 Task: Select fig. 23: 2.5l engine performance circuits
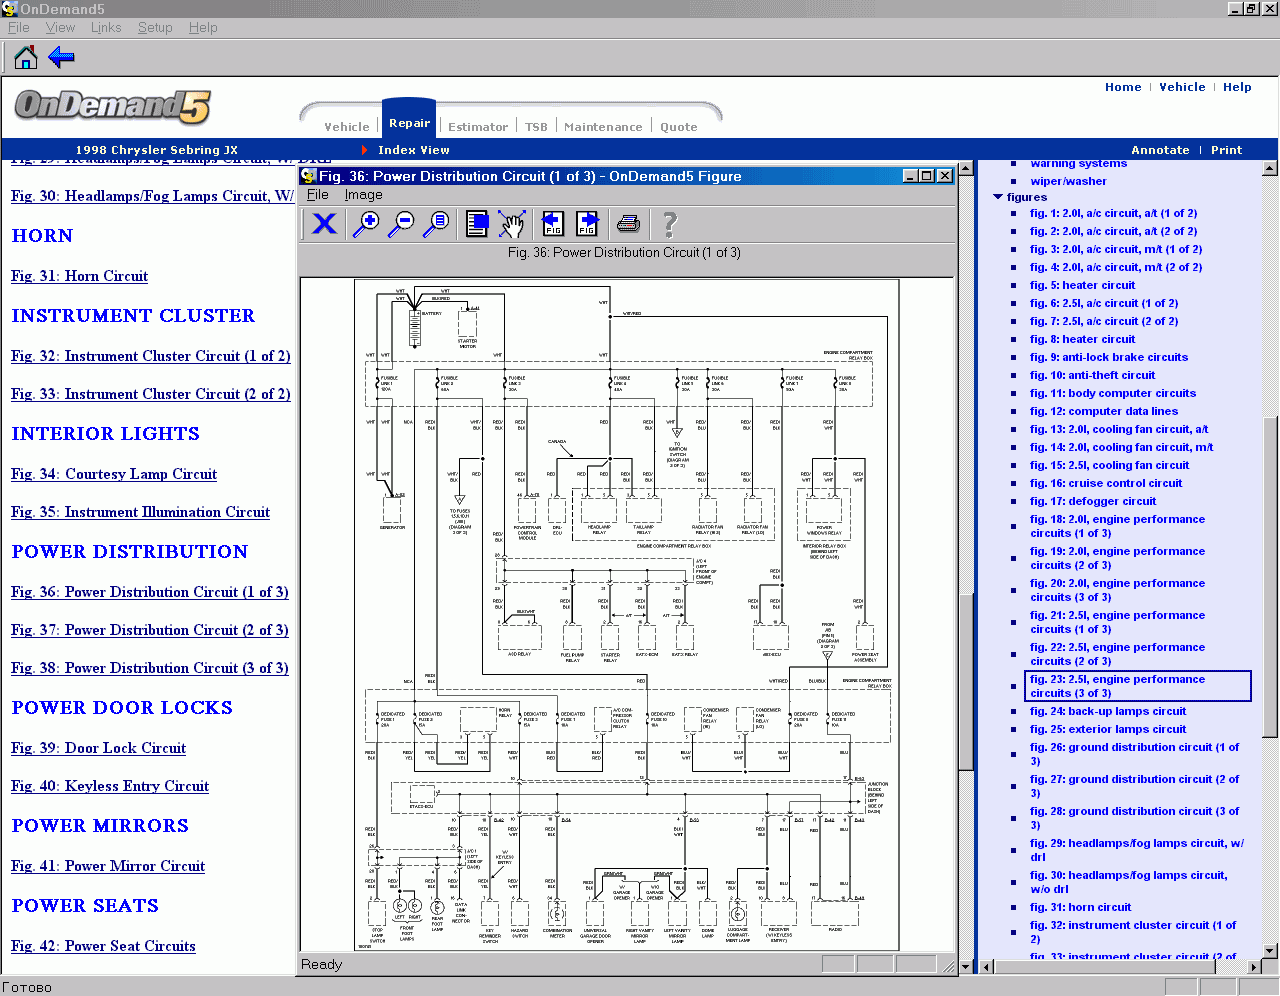(x=1138, y=686)
